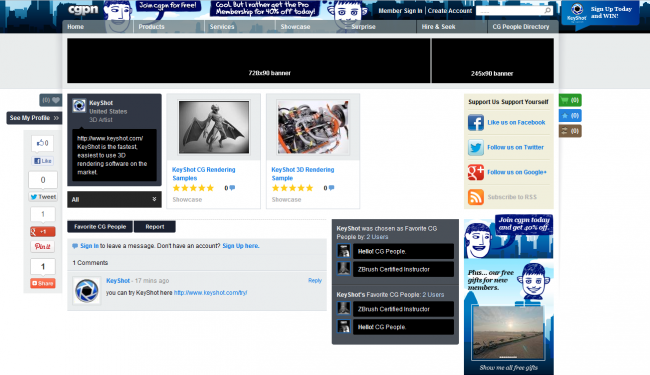Screen dimensions: 650x375
Task: Open the Sign Up here link
Action: pos(240,246)
